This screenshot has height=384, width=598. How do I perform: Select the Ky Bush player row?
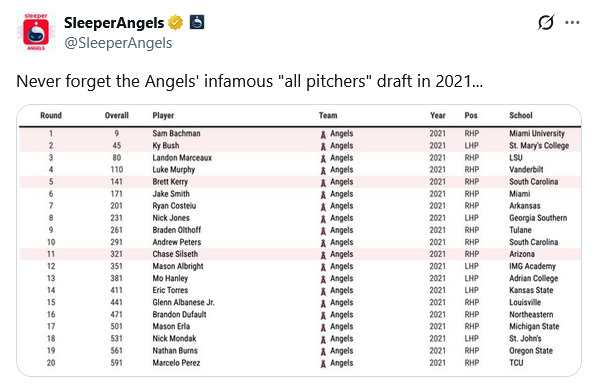[300, 146]
